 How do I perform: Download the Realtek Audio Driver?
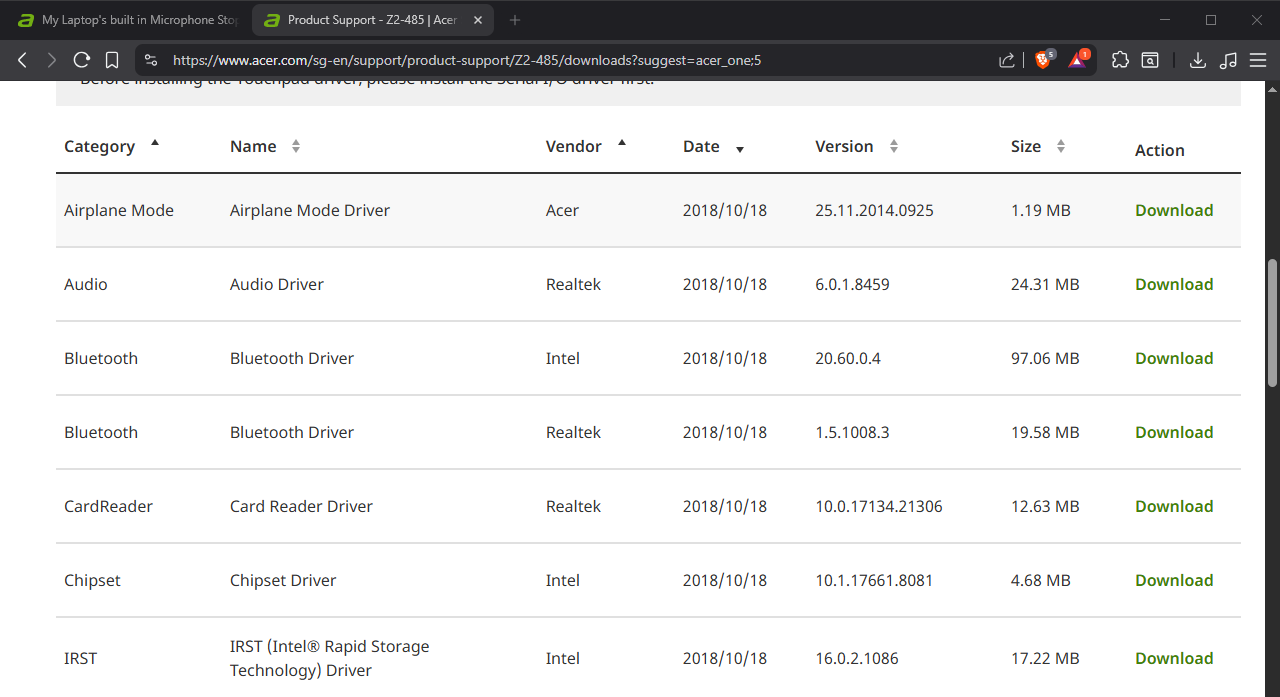click(x=1174, y=284)
